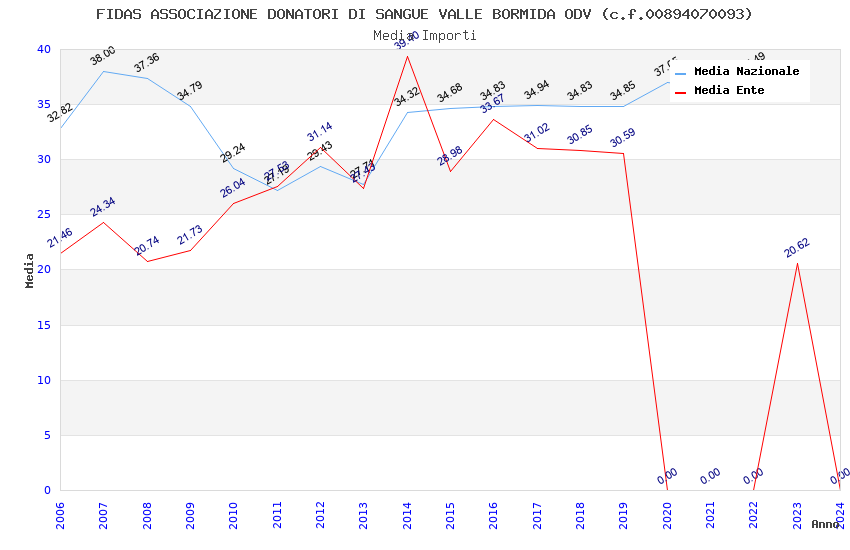This screenshot has width=850, height=550.
Task: Click the red line peak at 2023
Action: point(797,263)
